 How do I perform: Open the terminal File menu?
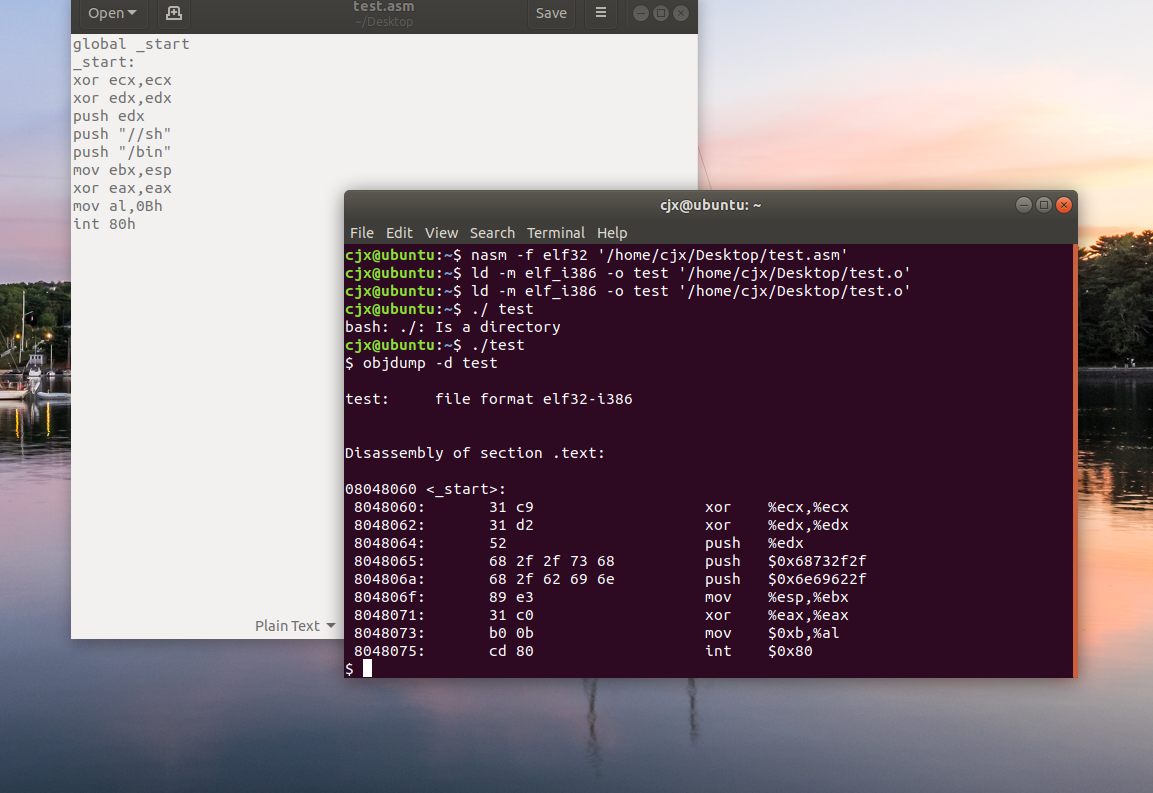pyautogui.click(x=362, y=232)
